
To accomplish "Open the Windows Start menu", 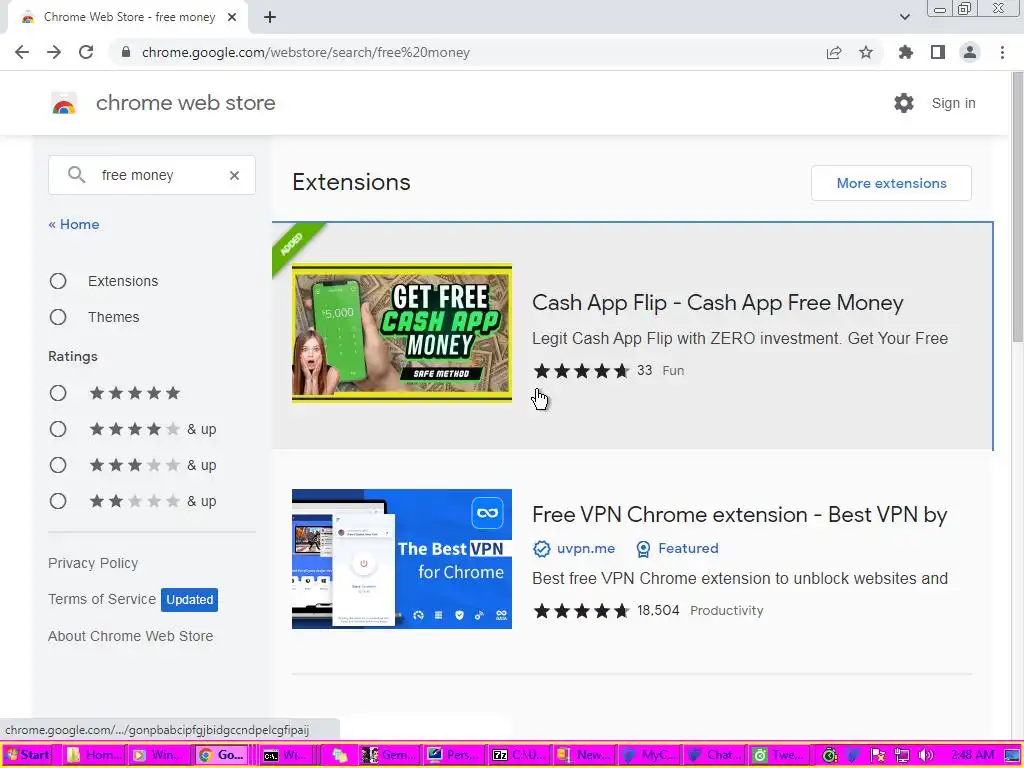I will click(x=27, y=755).
